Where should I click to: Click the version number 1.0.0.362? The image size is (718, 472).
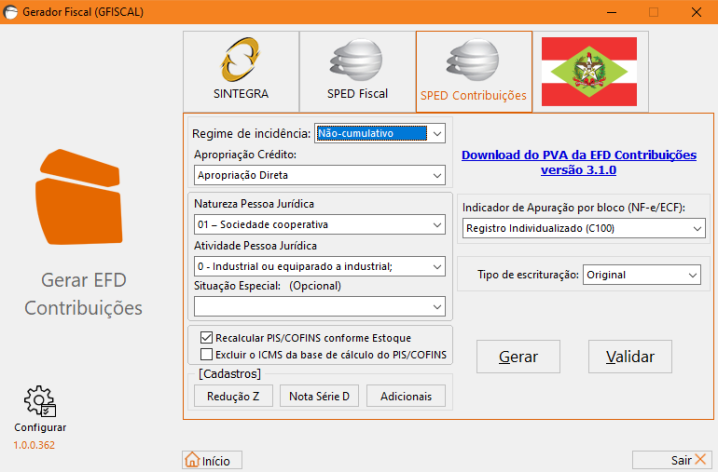[x=34, y=445]
